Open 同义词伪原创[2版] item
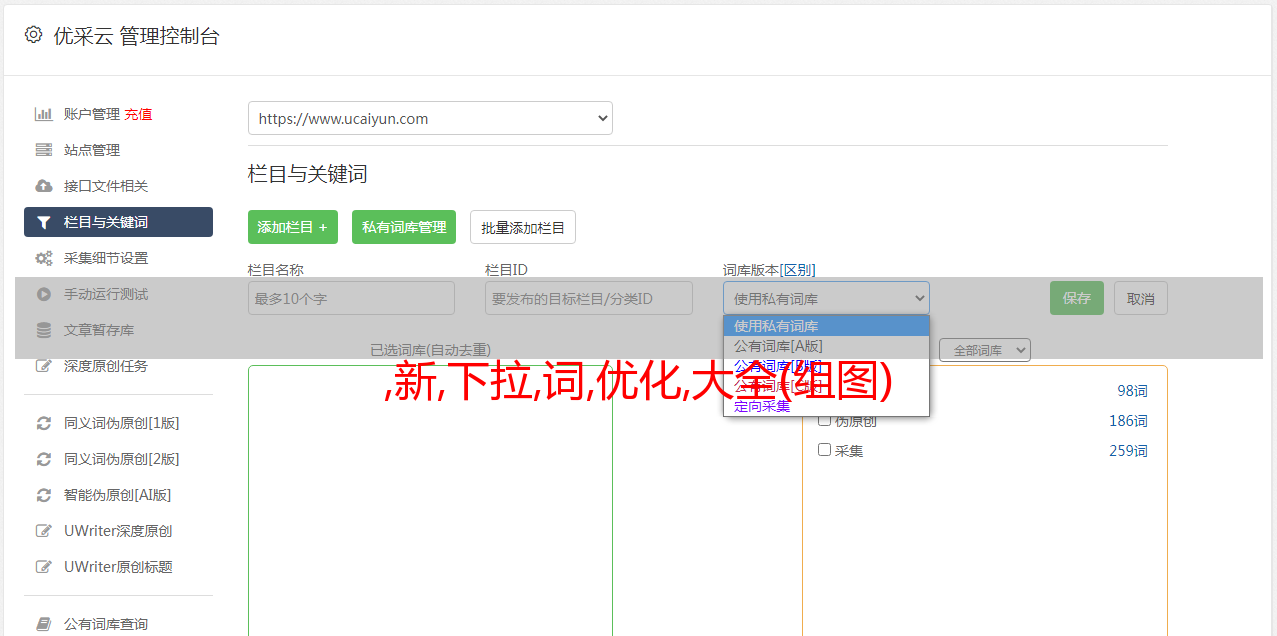Screen dimensions: 1277x636 [x=122, y=459]
